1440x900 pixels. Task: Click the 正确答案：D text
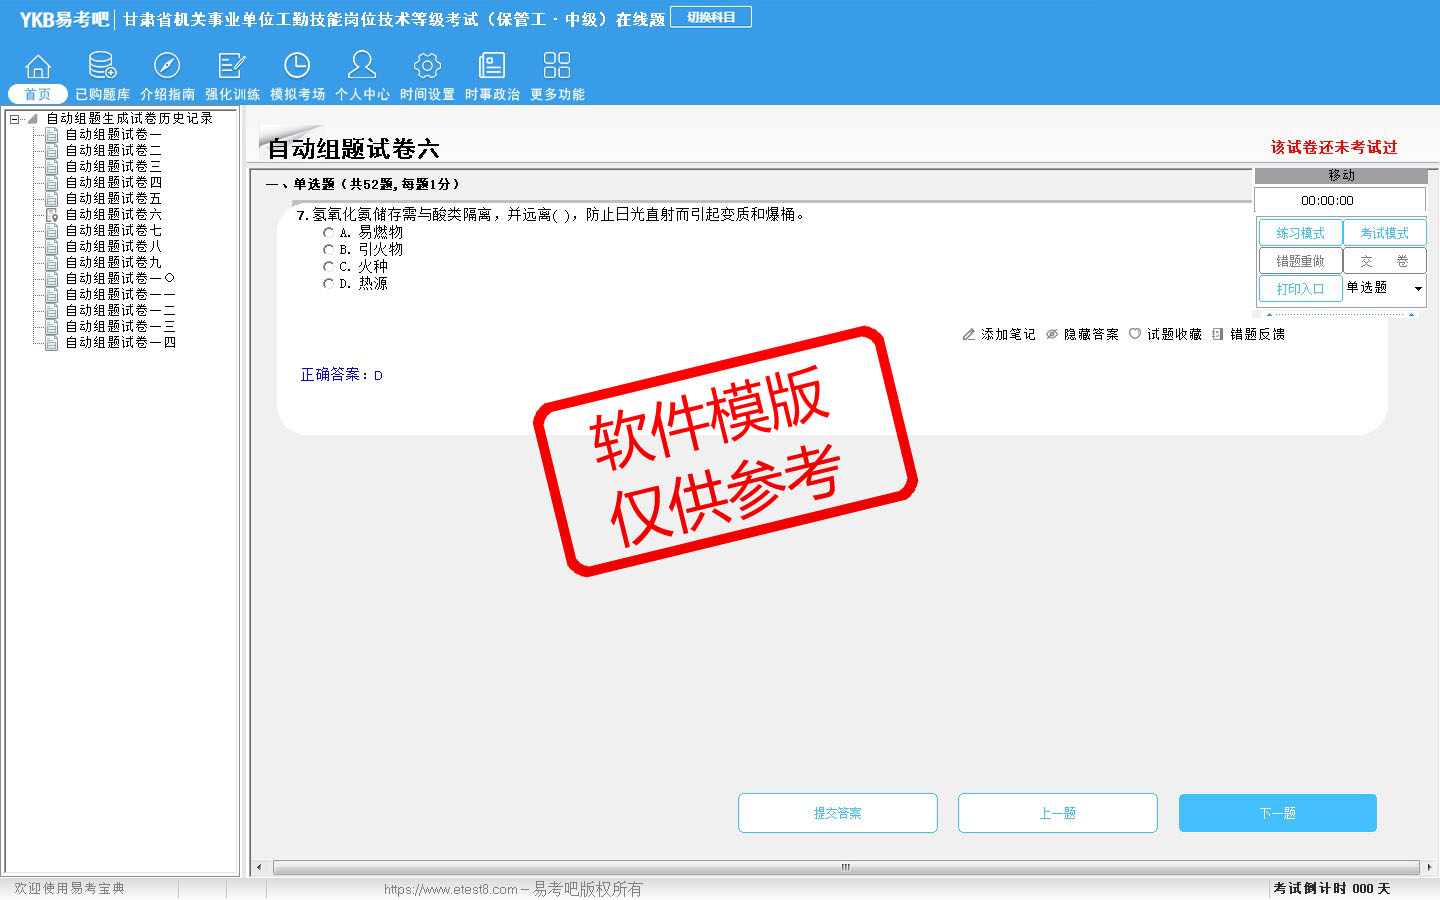[341, 375]
